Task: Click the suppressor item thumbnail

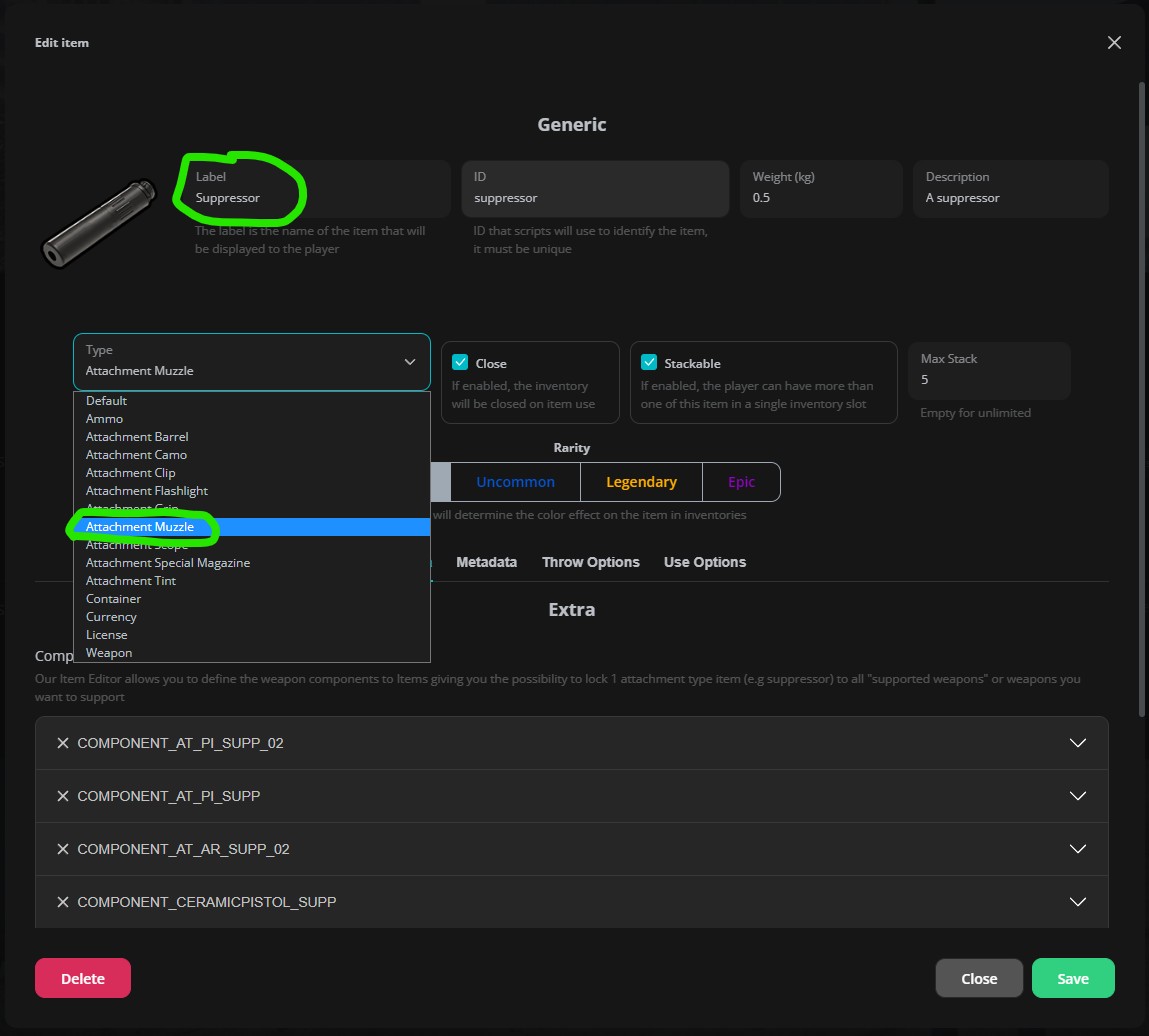Action: 97,222
